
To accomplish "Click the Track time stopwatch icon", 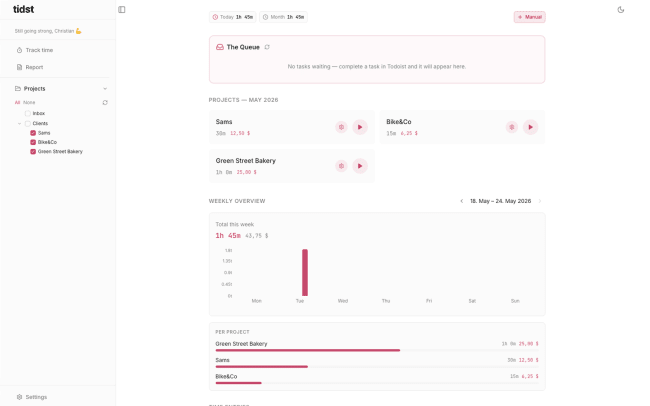I will coord(19,50).
